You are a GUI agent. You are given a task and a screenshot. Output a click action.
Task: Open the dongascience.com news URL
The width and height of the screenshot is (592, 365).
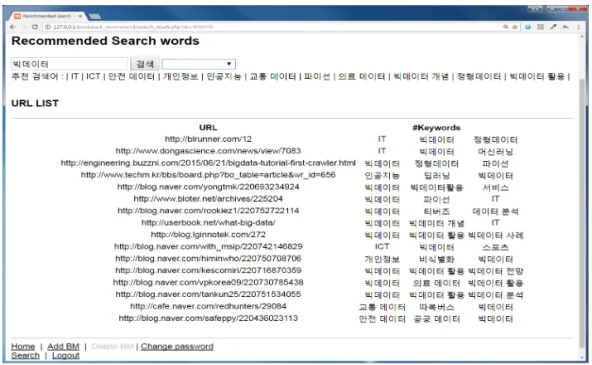208,151
